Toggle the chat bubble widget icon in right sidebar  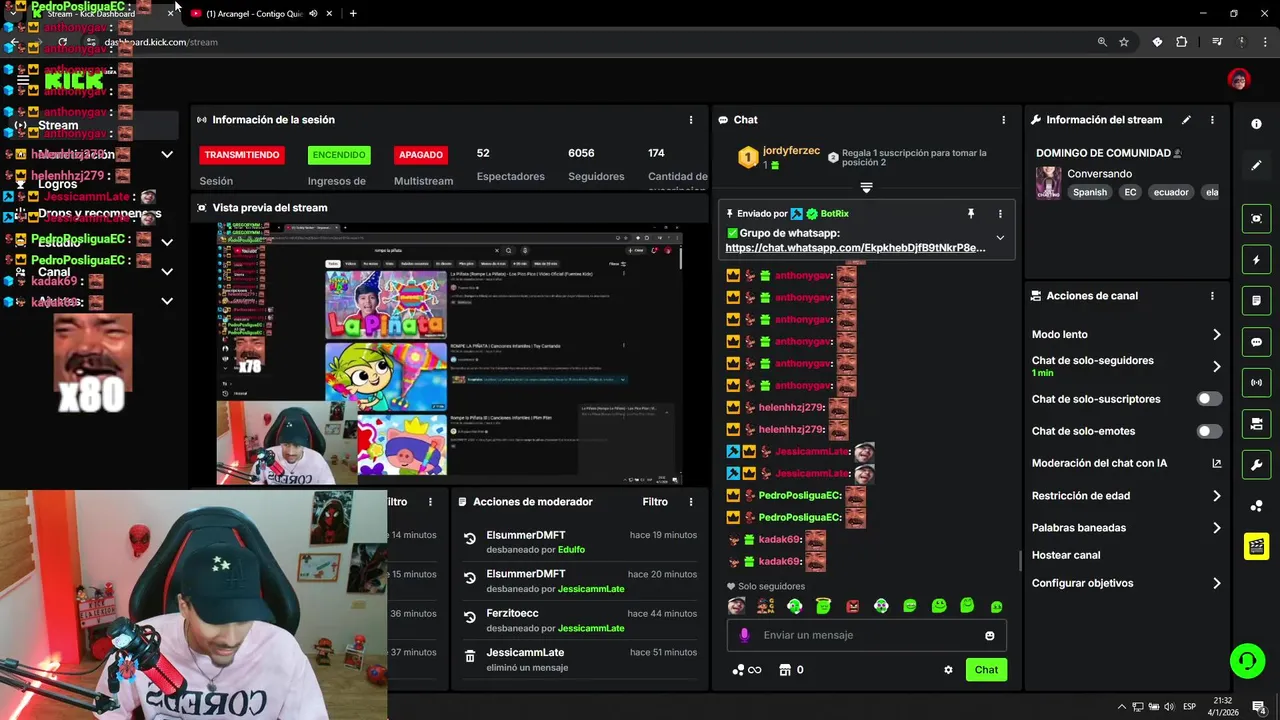(x=1256, y=342)
